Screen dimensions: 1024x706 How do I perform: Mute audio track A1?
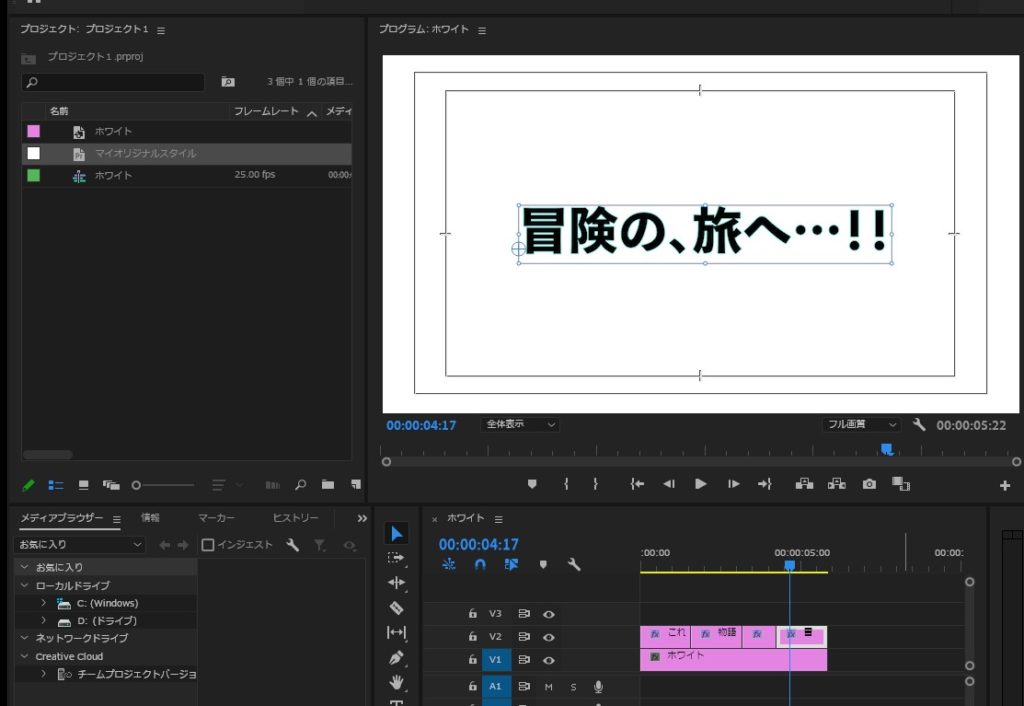click(548, 686)
